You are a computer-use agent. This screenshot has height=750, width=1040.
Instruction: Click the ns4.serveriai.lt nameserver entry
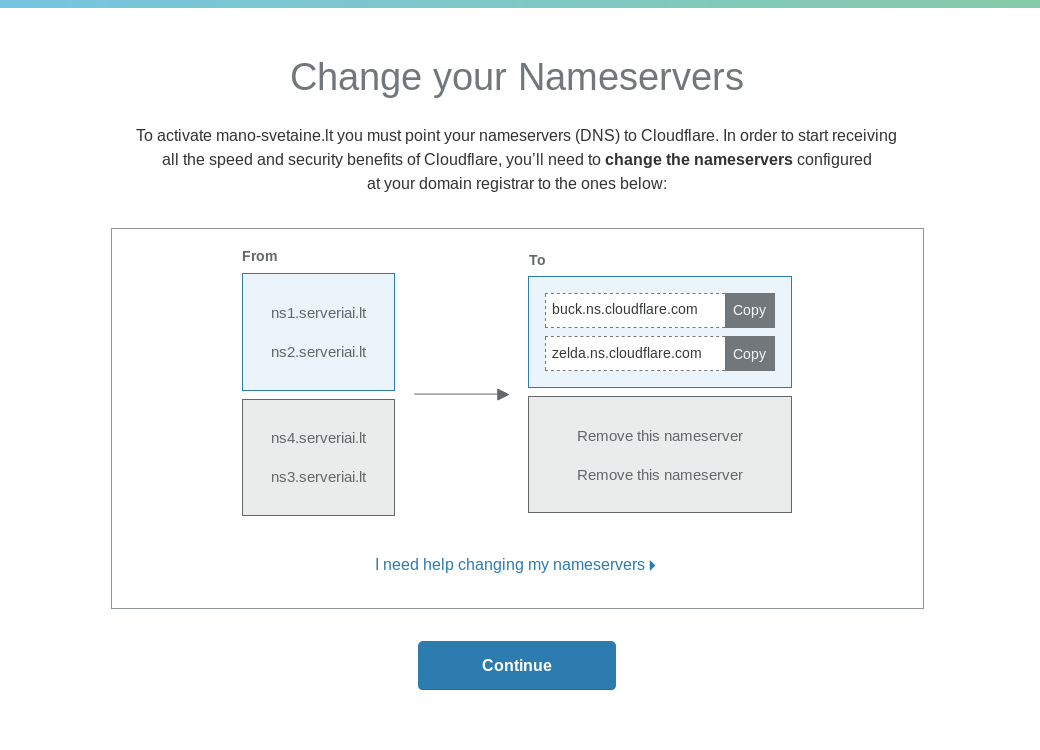(x=318, y=438)
